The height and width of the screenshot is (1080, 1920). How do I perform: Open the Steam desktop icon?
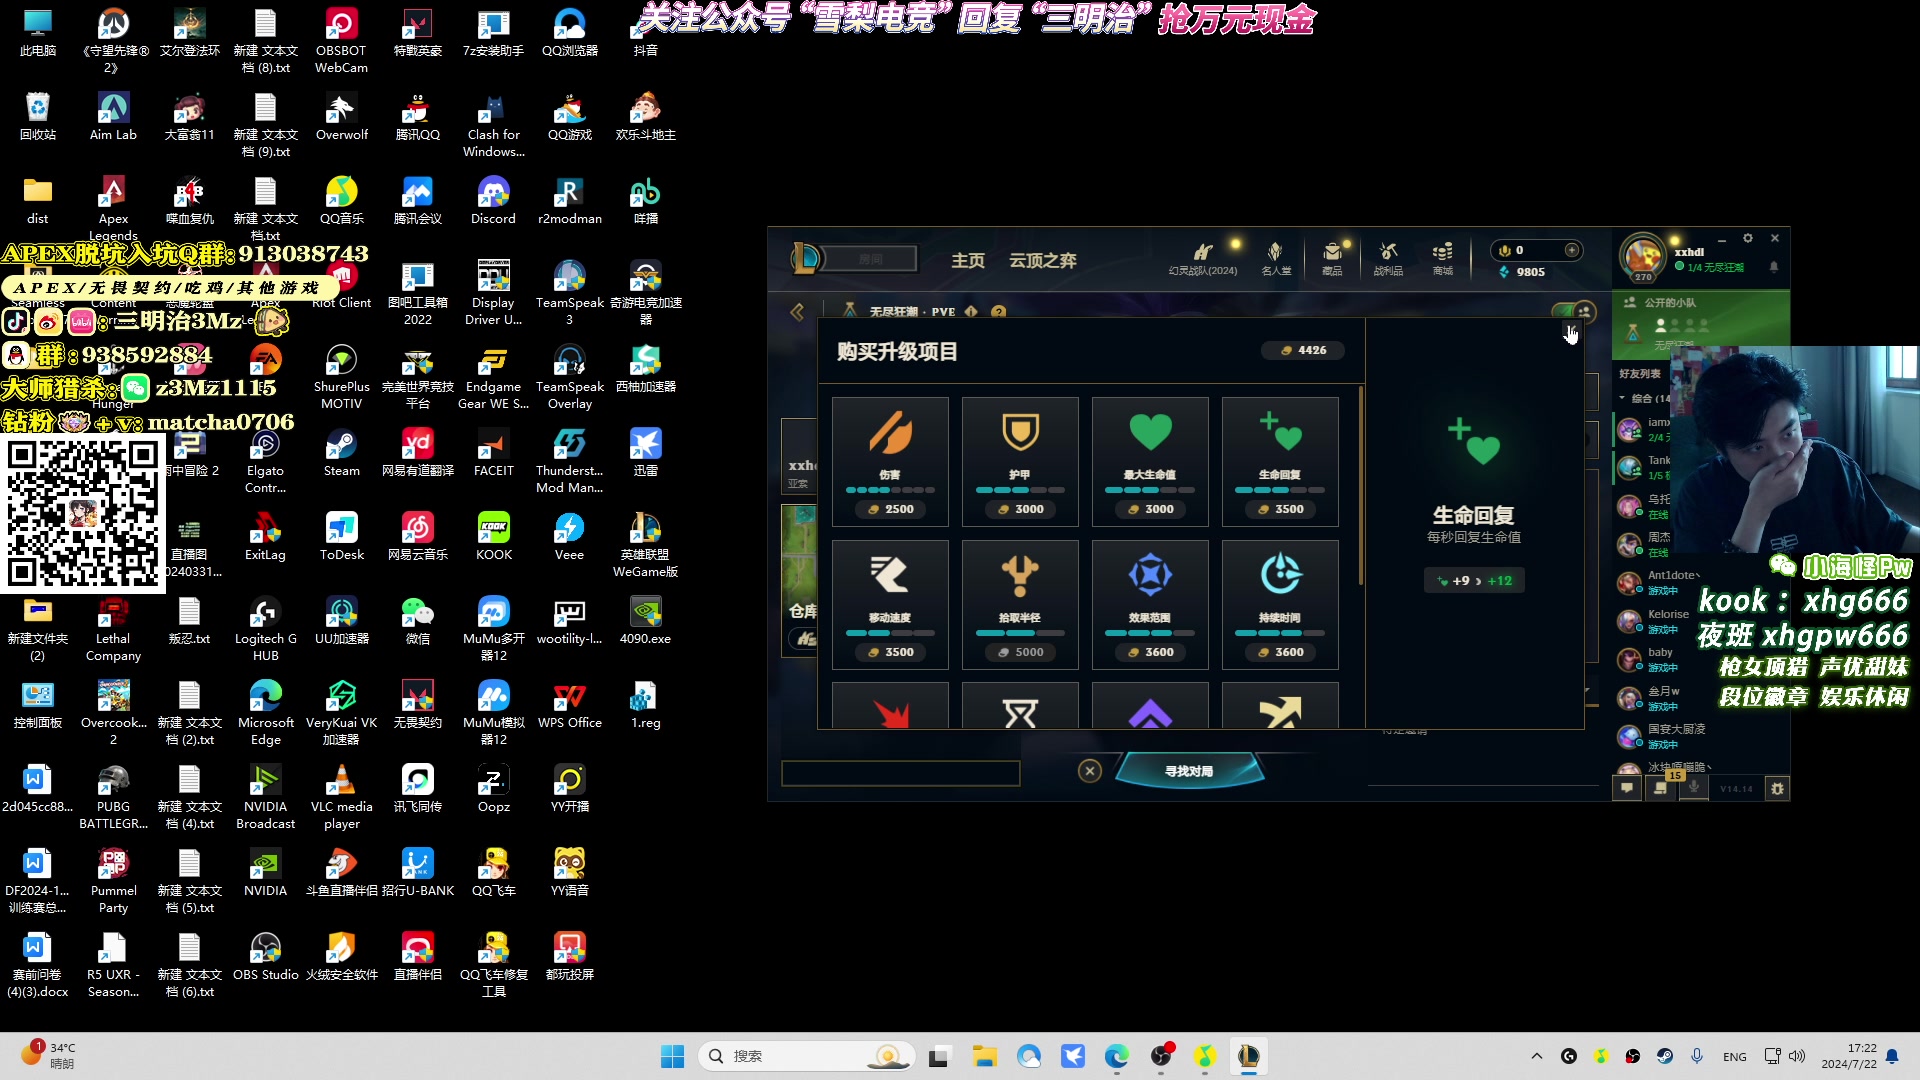pos(341,453)
